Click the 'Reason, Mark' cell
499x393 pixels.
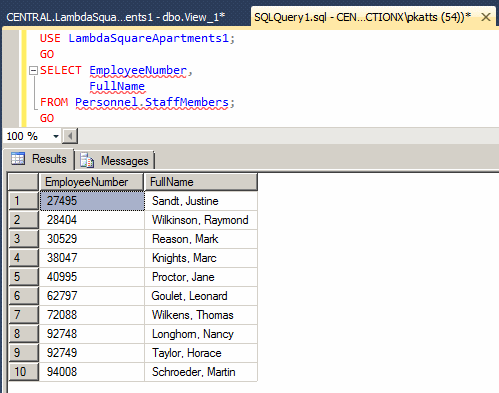tap(201, 239)
